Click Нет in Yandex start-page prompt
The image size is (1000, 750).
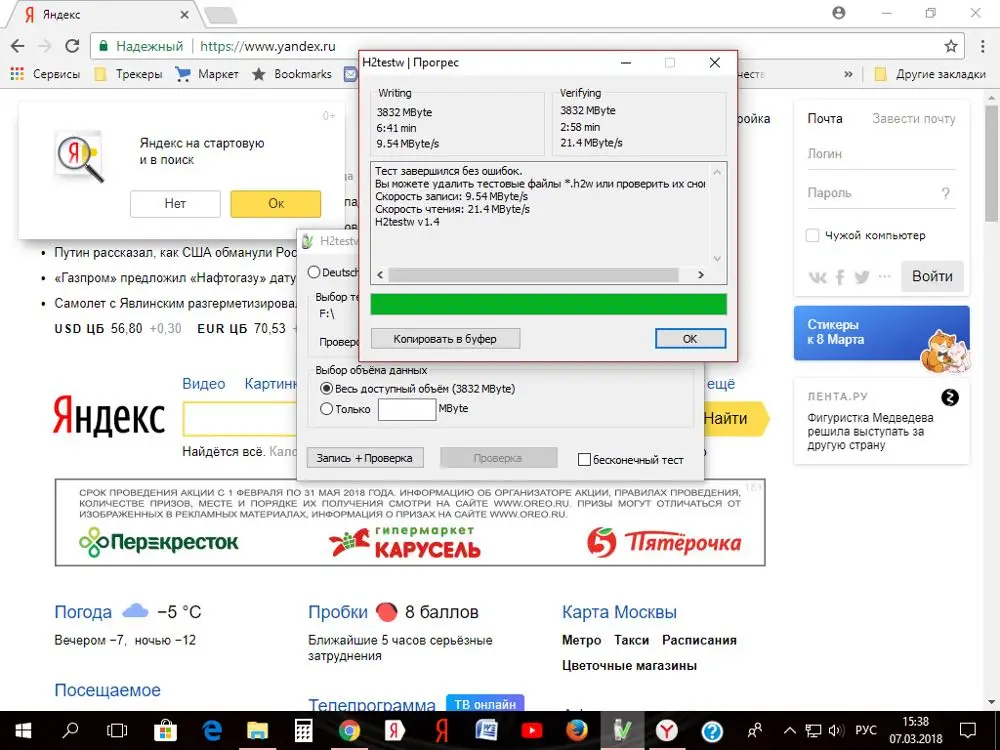(175, 203)
